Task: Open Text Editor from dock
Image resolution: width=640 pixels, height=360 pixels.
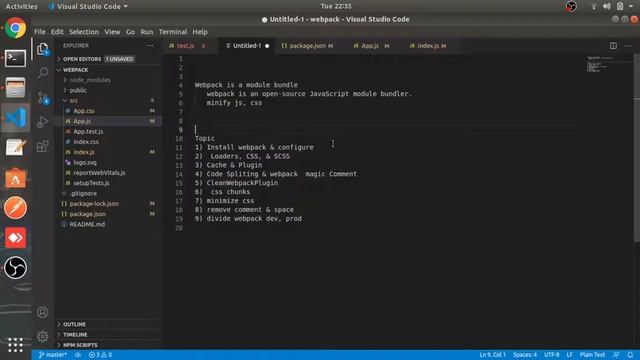Action: click(16, 148)
